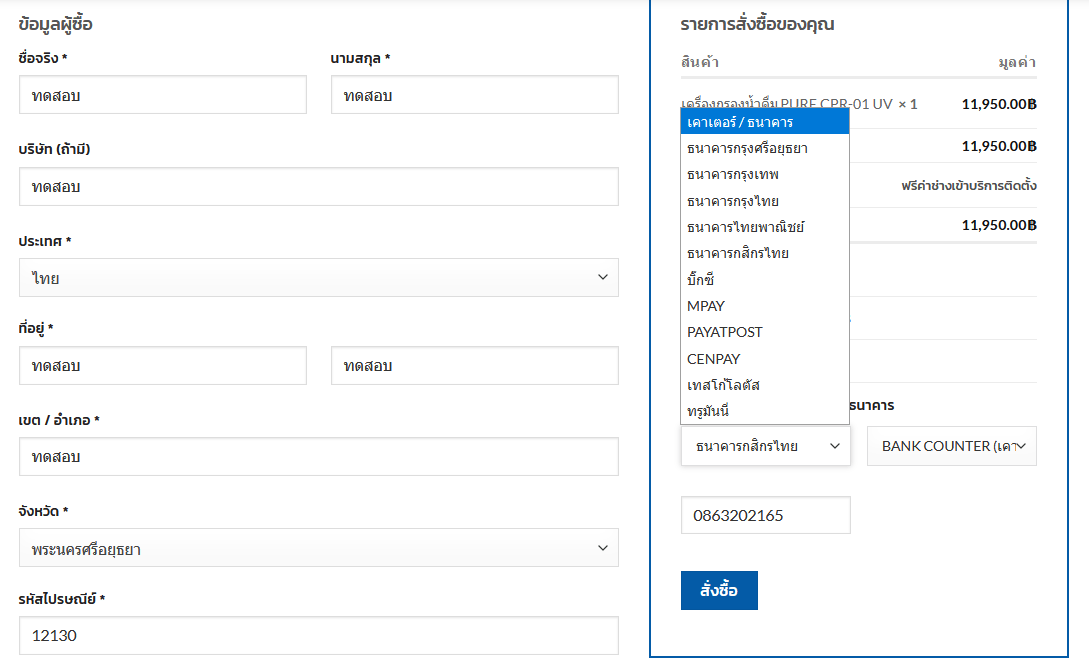Click the สั่งซื้อ order button
Screen dimensions: 1089x663
719,590
